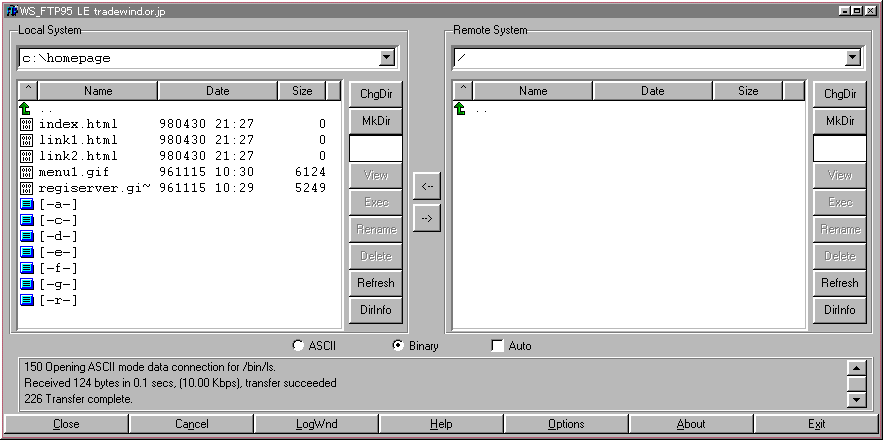Open the Options dialog
This screenshot has width=883, height=440.
pos(566,424)
